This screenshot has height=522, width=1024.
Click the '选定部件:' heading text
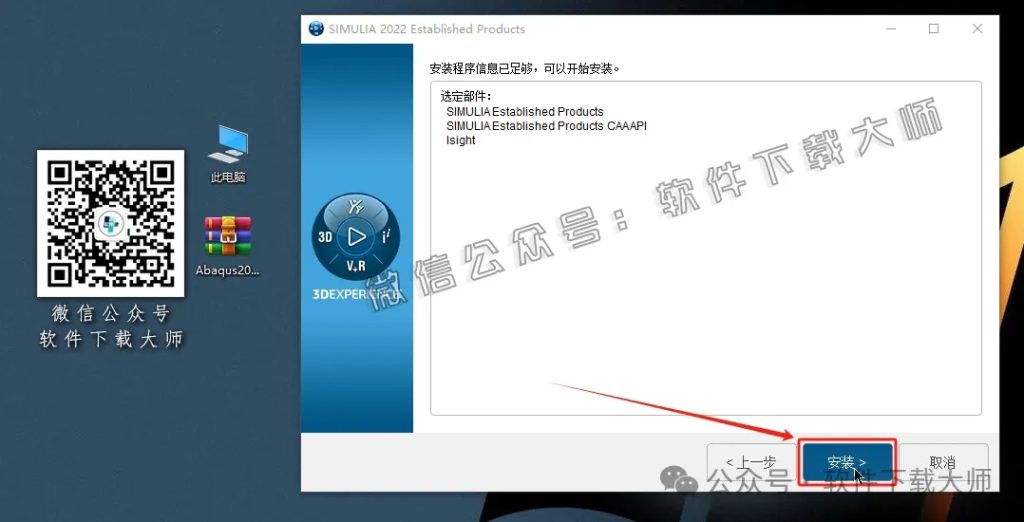click(x=466, y=97)
